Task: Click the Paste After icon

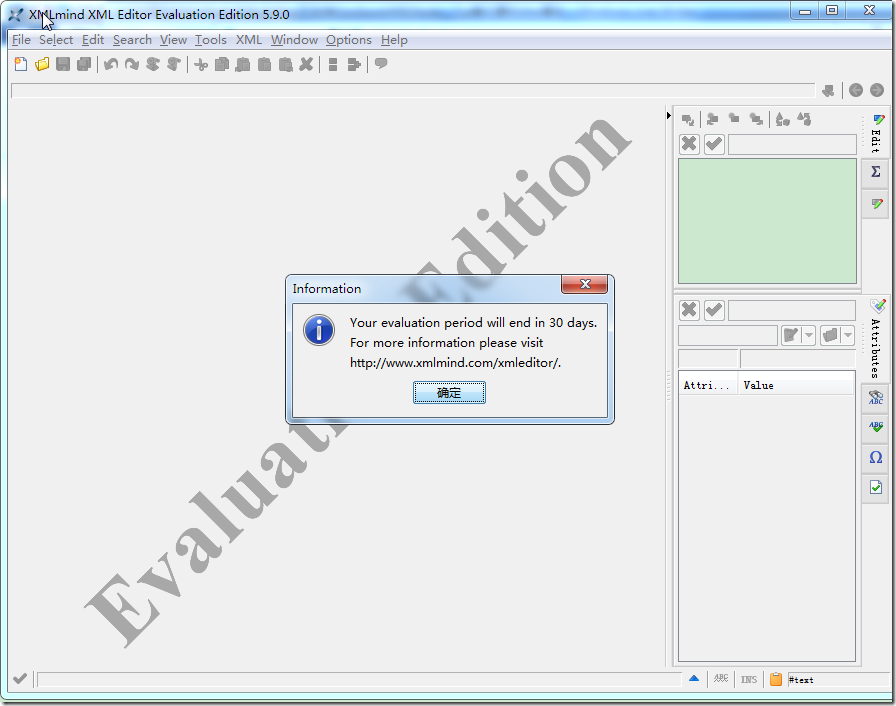Action: tap(285, 65)
